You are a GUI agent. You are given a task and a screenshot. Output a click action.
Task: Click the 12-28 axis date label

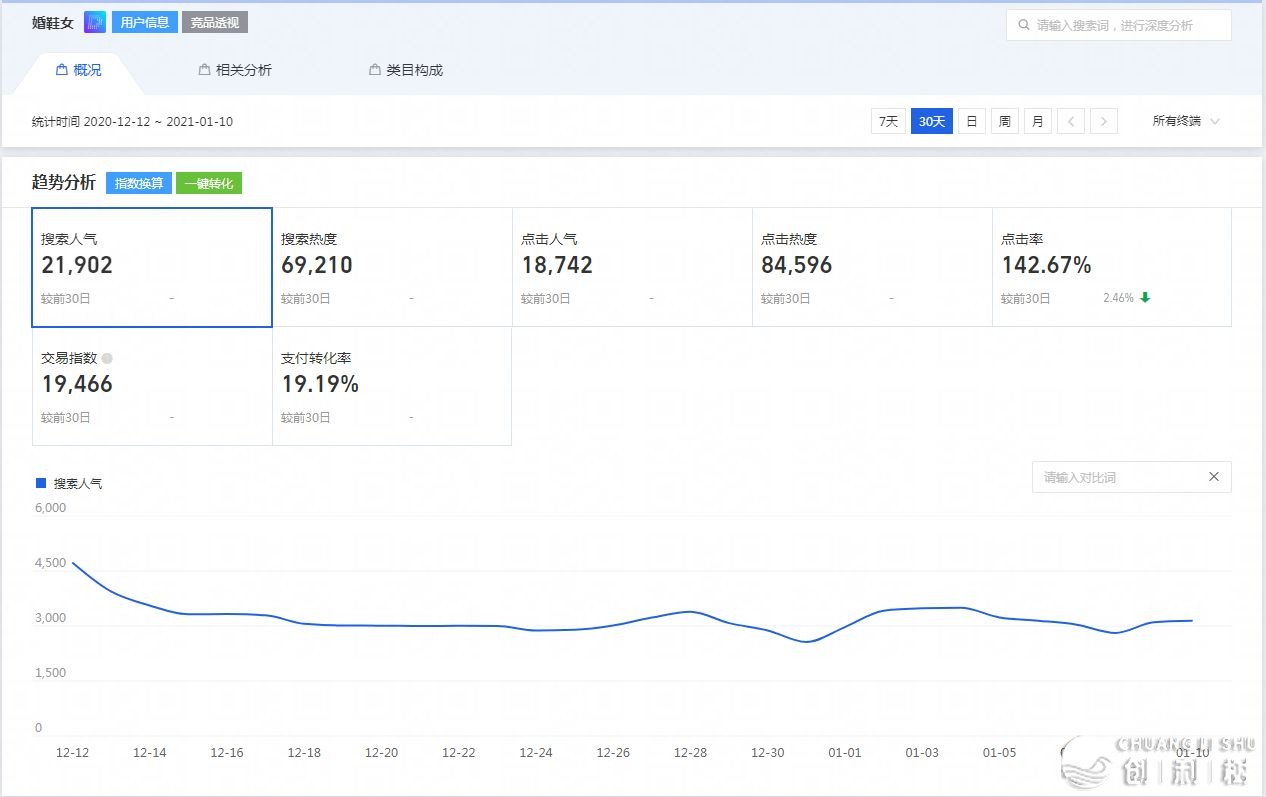(x=690, y=753)
